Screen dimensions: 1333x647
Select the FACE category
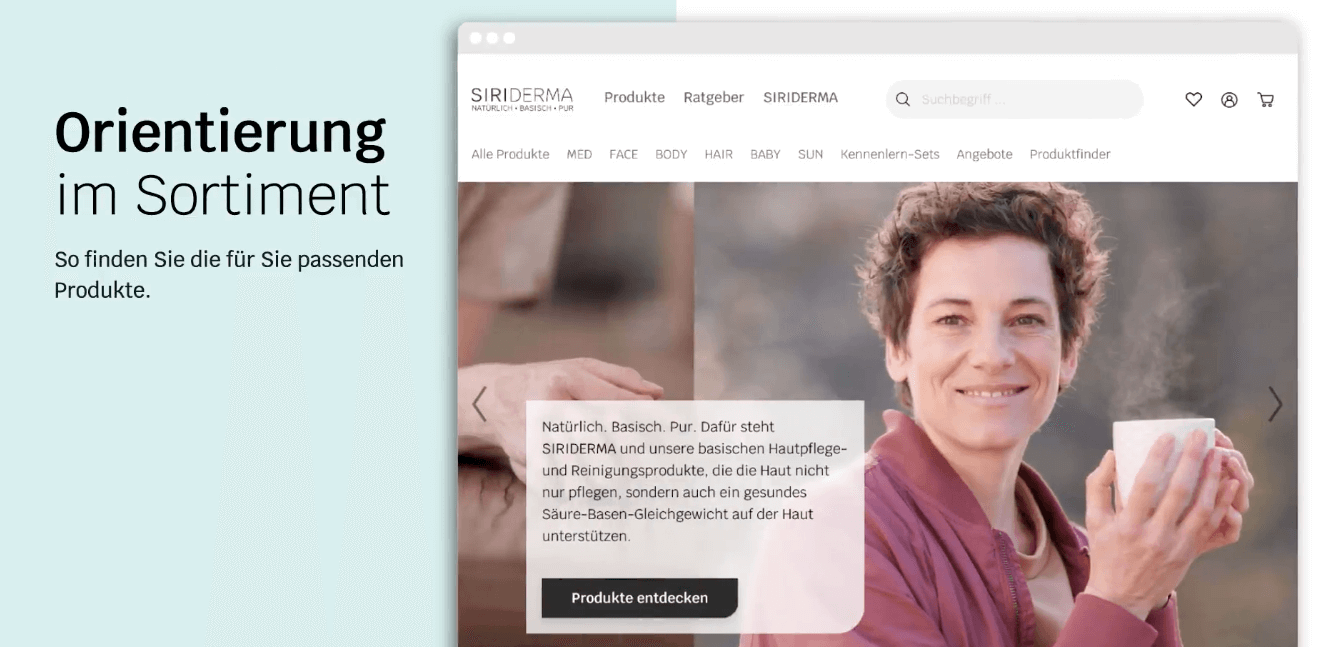[623, 154]
